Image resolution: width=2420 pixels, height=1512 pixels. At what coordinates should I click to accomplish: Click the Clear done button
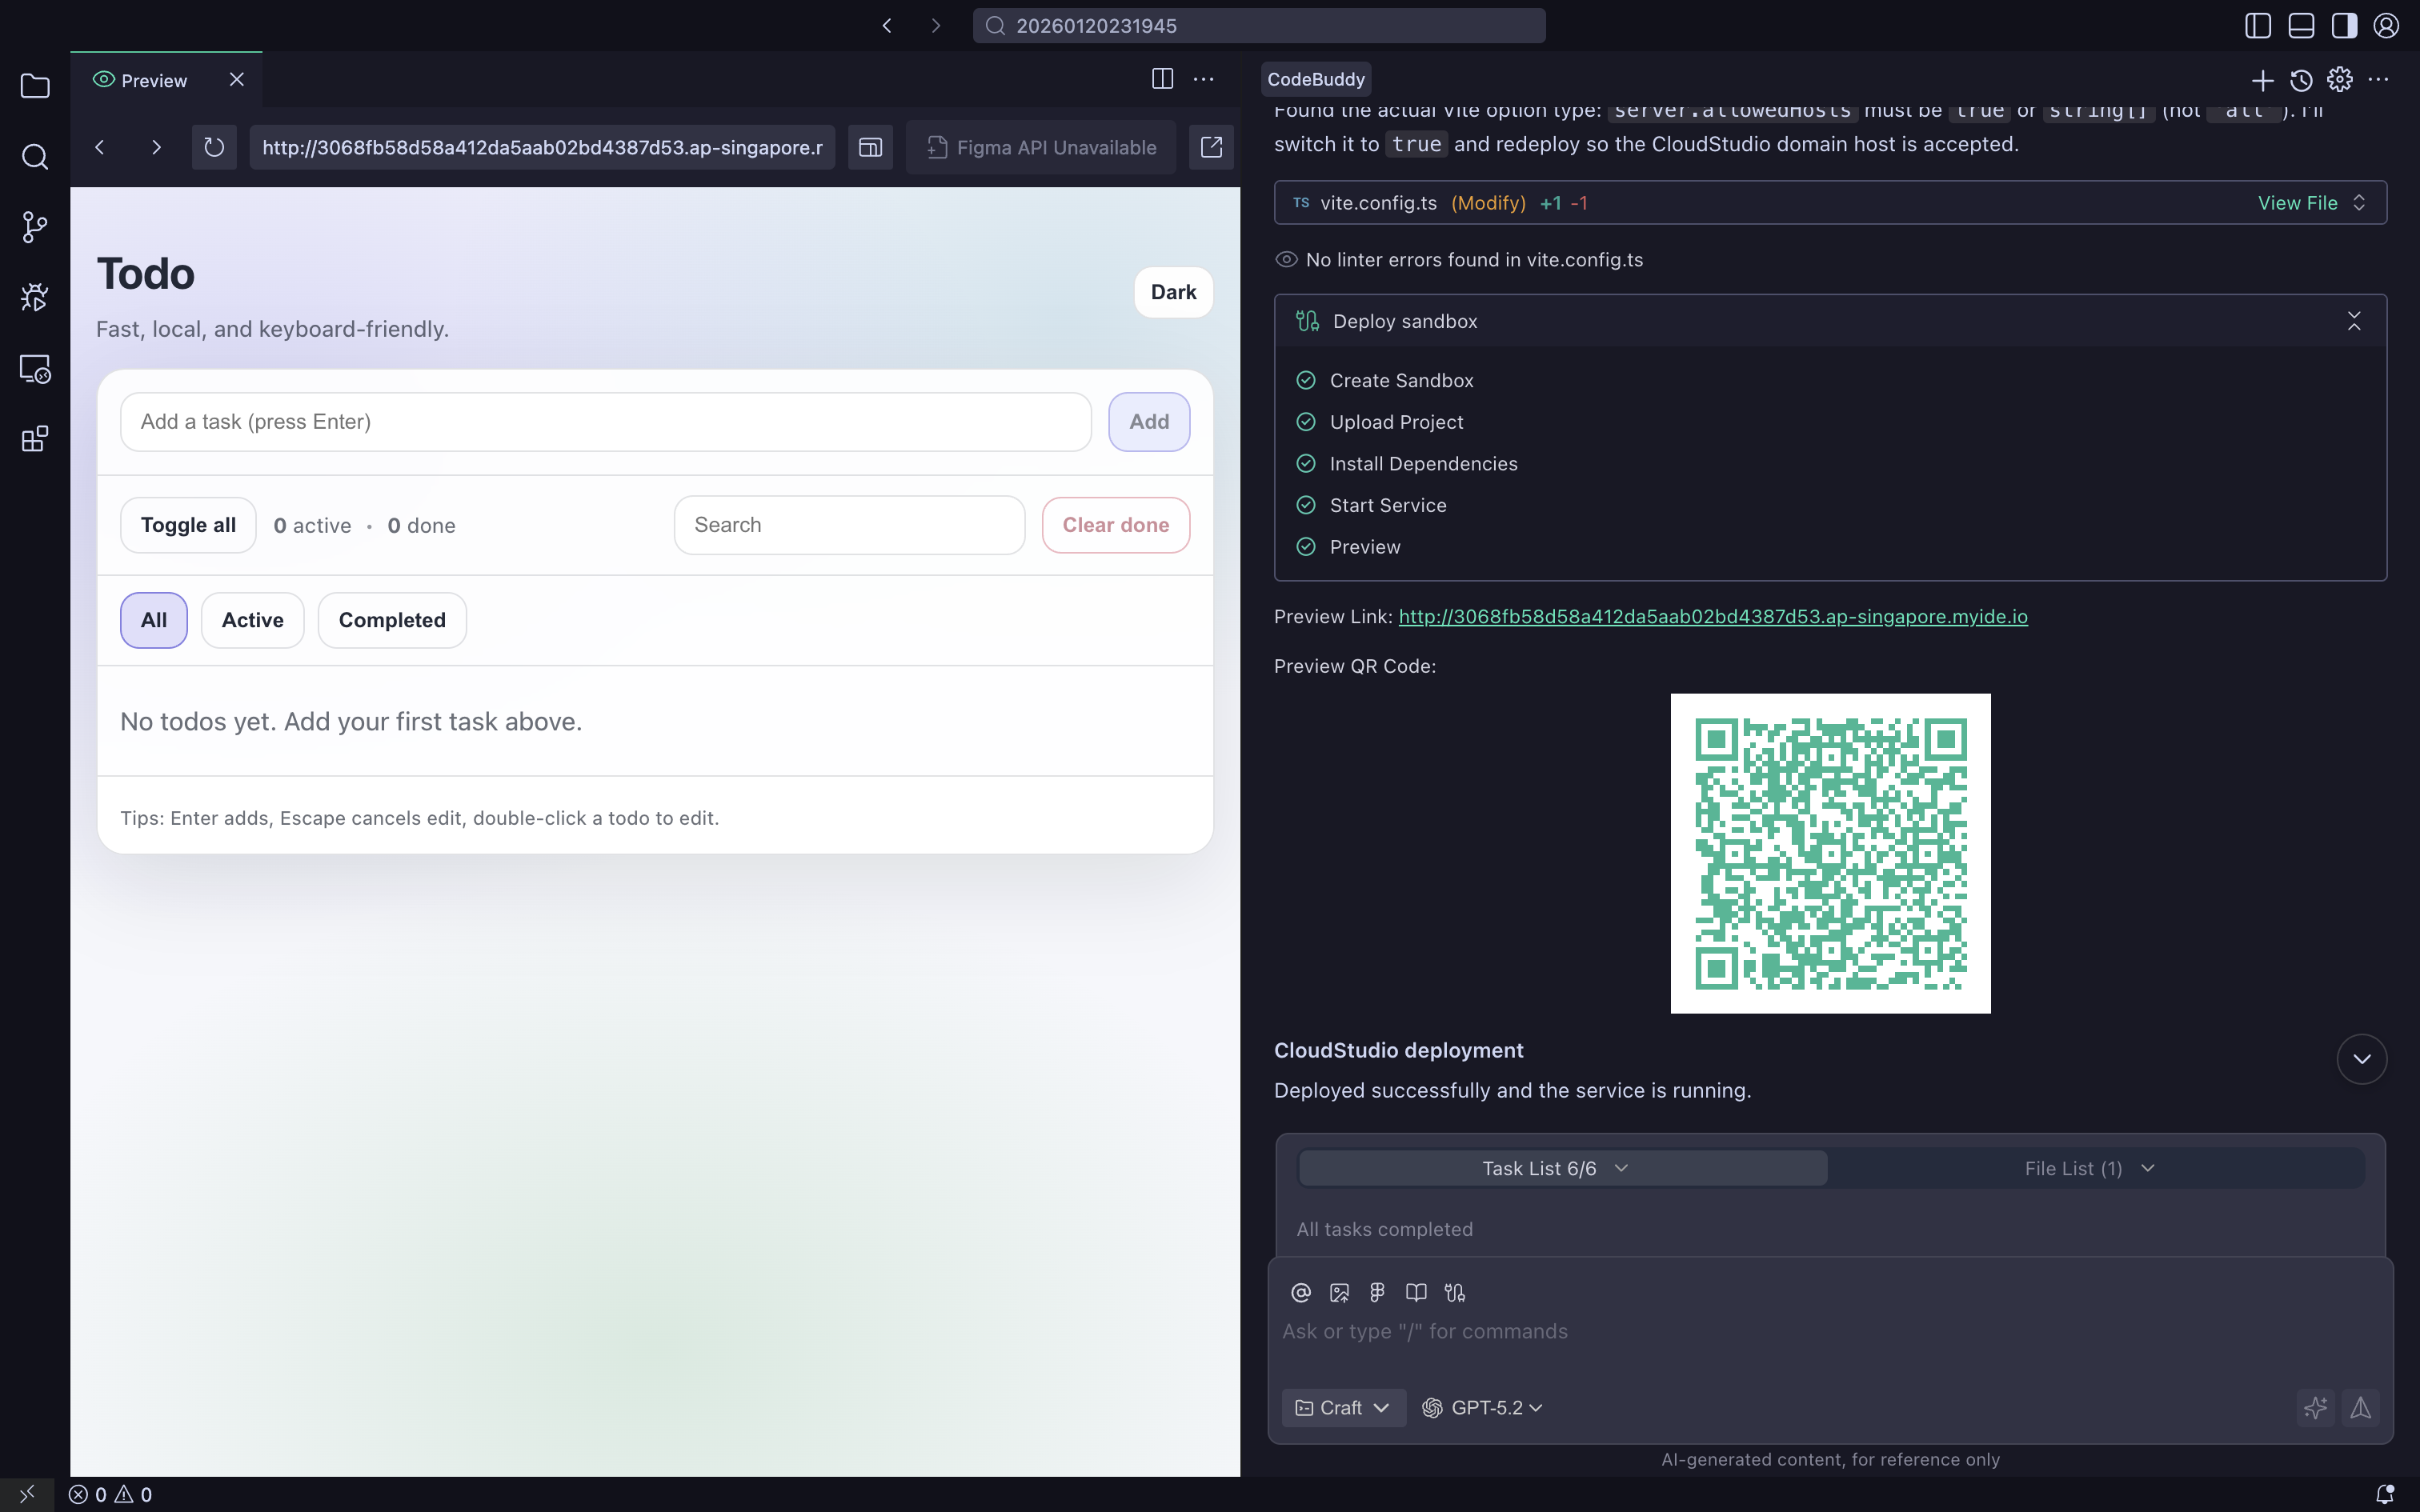pyautogui.click(x=1115, y=525)
